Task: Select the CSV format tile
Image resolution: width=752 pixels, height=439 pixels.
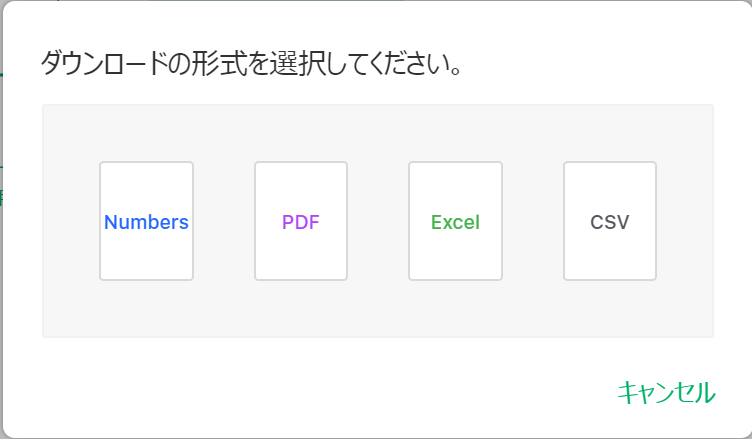Action: tap(610, 221)
